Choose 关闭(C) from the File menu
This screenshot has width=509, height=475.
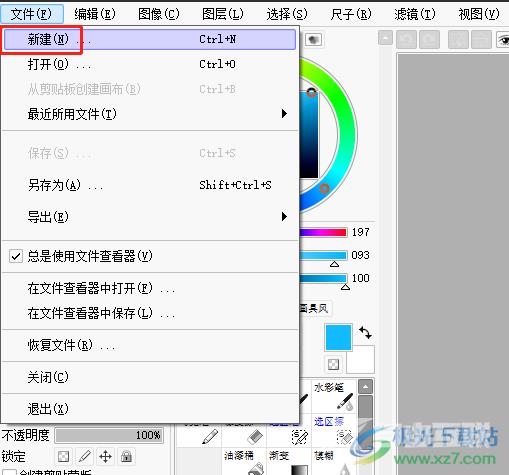150,377
